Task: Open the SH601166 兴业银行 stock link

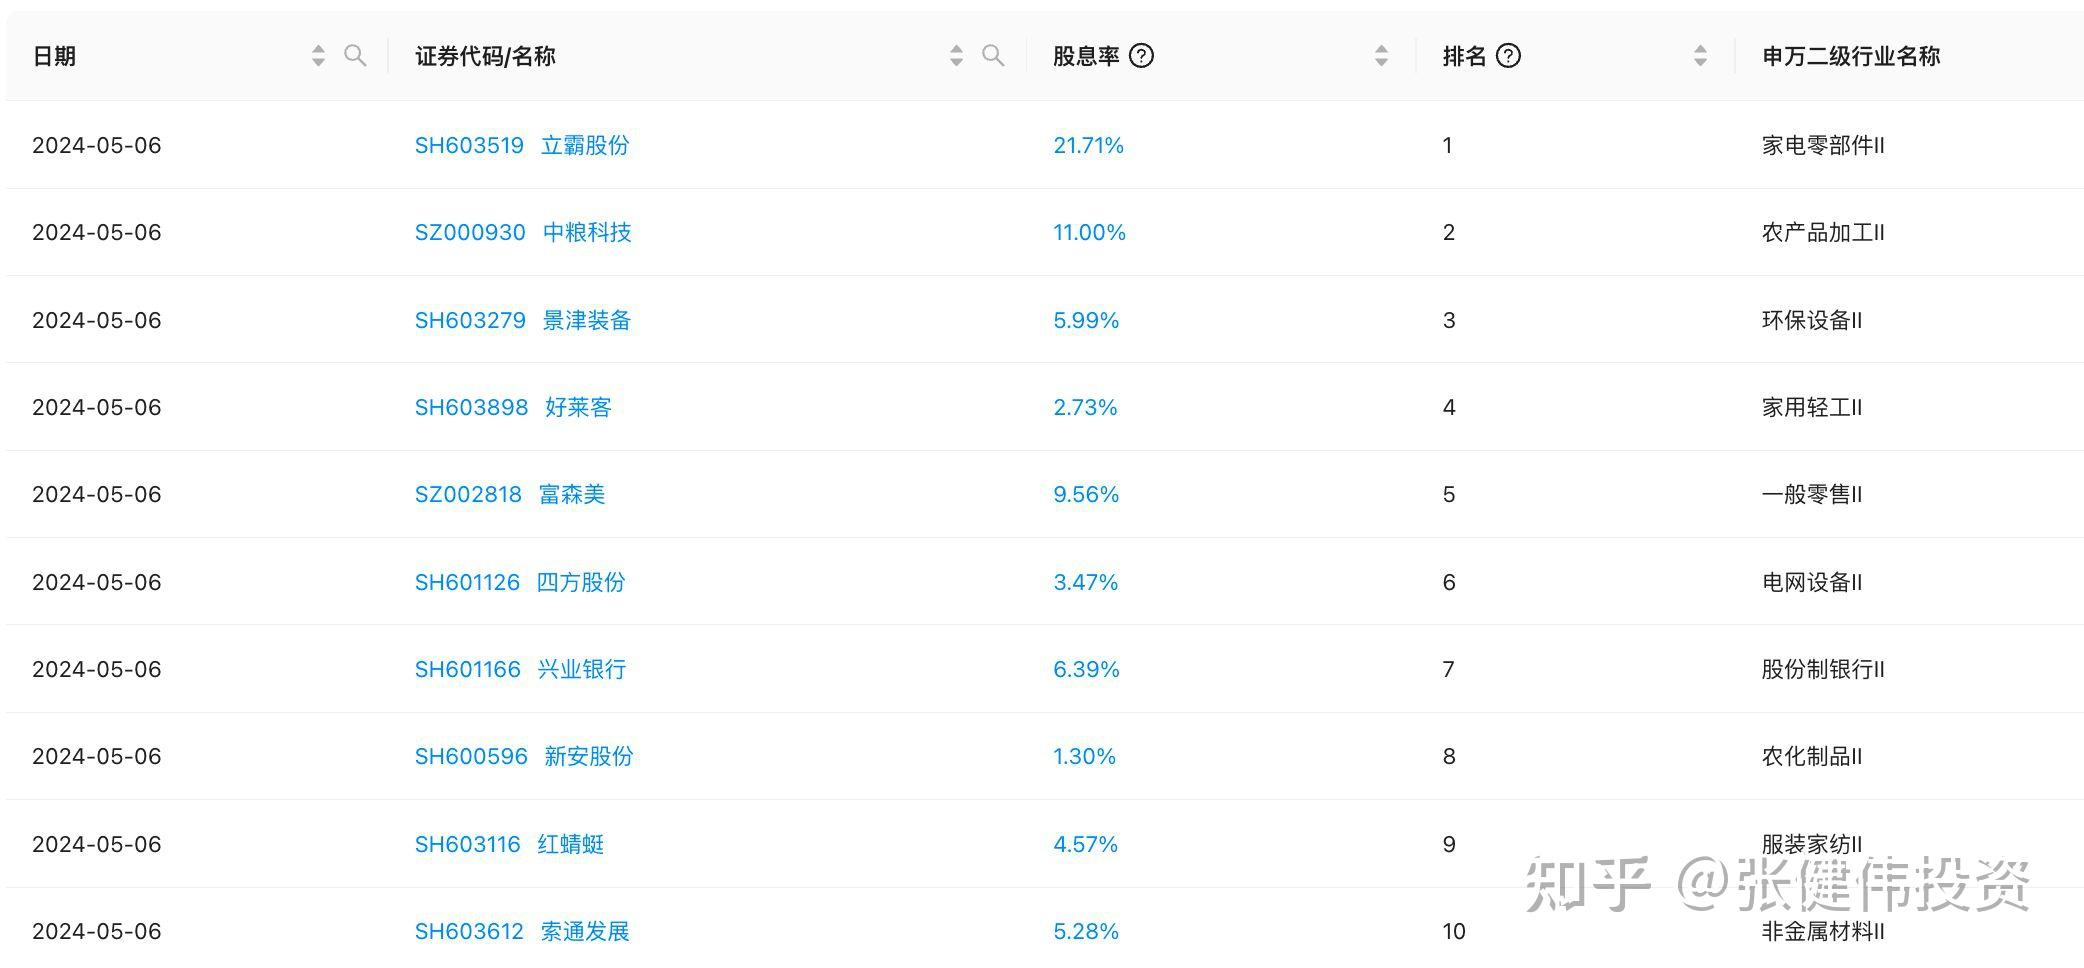Action: [520, 669]
